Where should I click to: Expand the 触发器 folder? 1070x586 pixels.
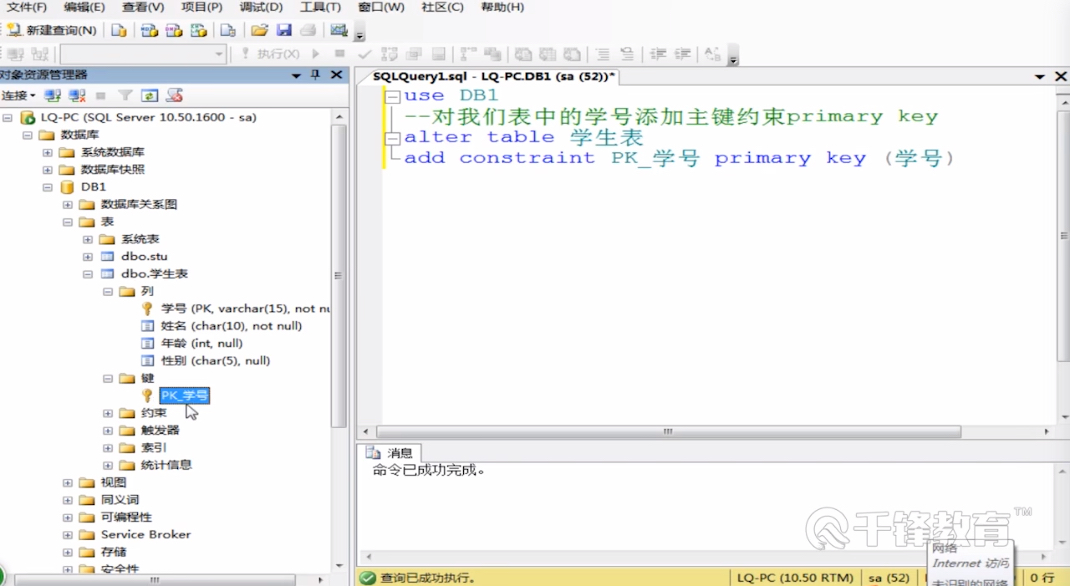pos(108,430)
